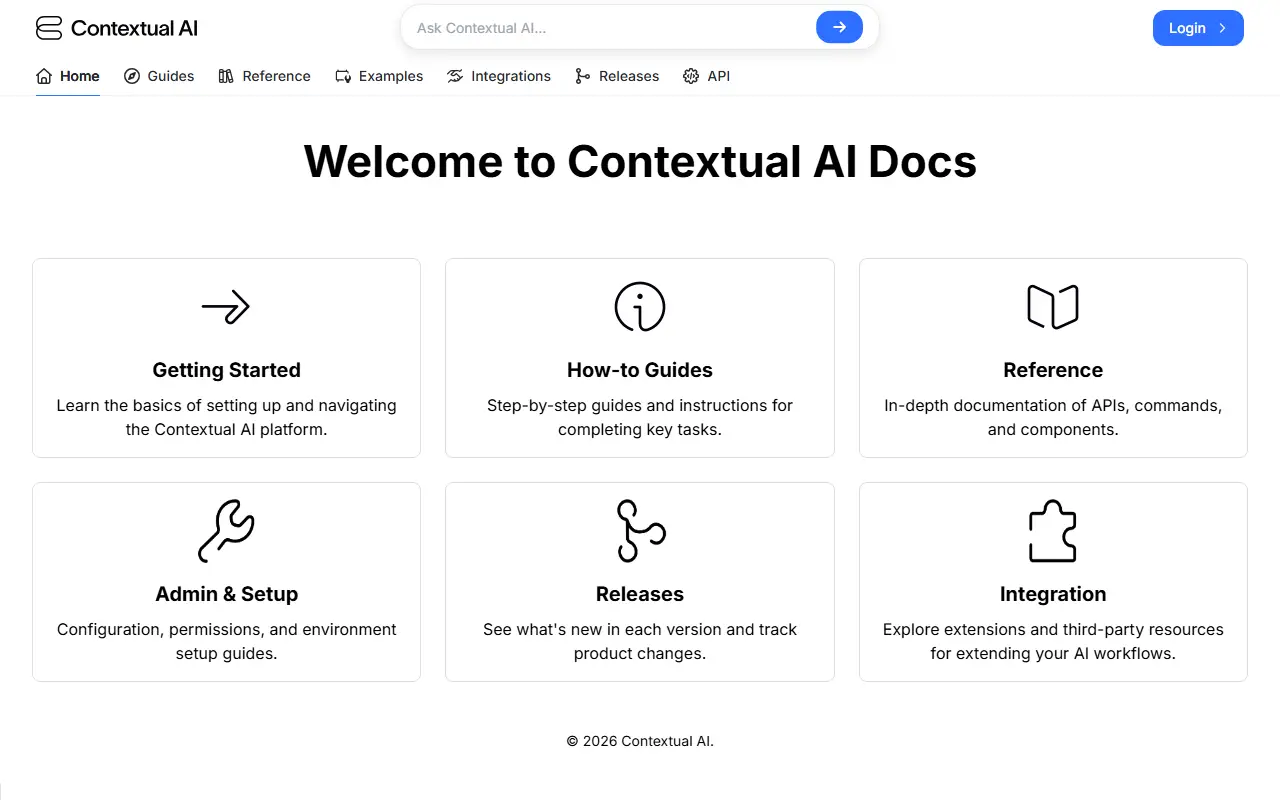Click the info icon on How-to Guides card

click(x=640, y=307)
